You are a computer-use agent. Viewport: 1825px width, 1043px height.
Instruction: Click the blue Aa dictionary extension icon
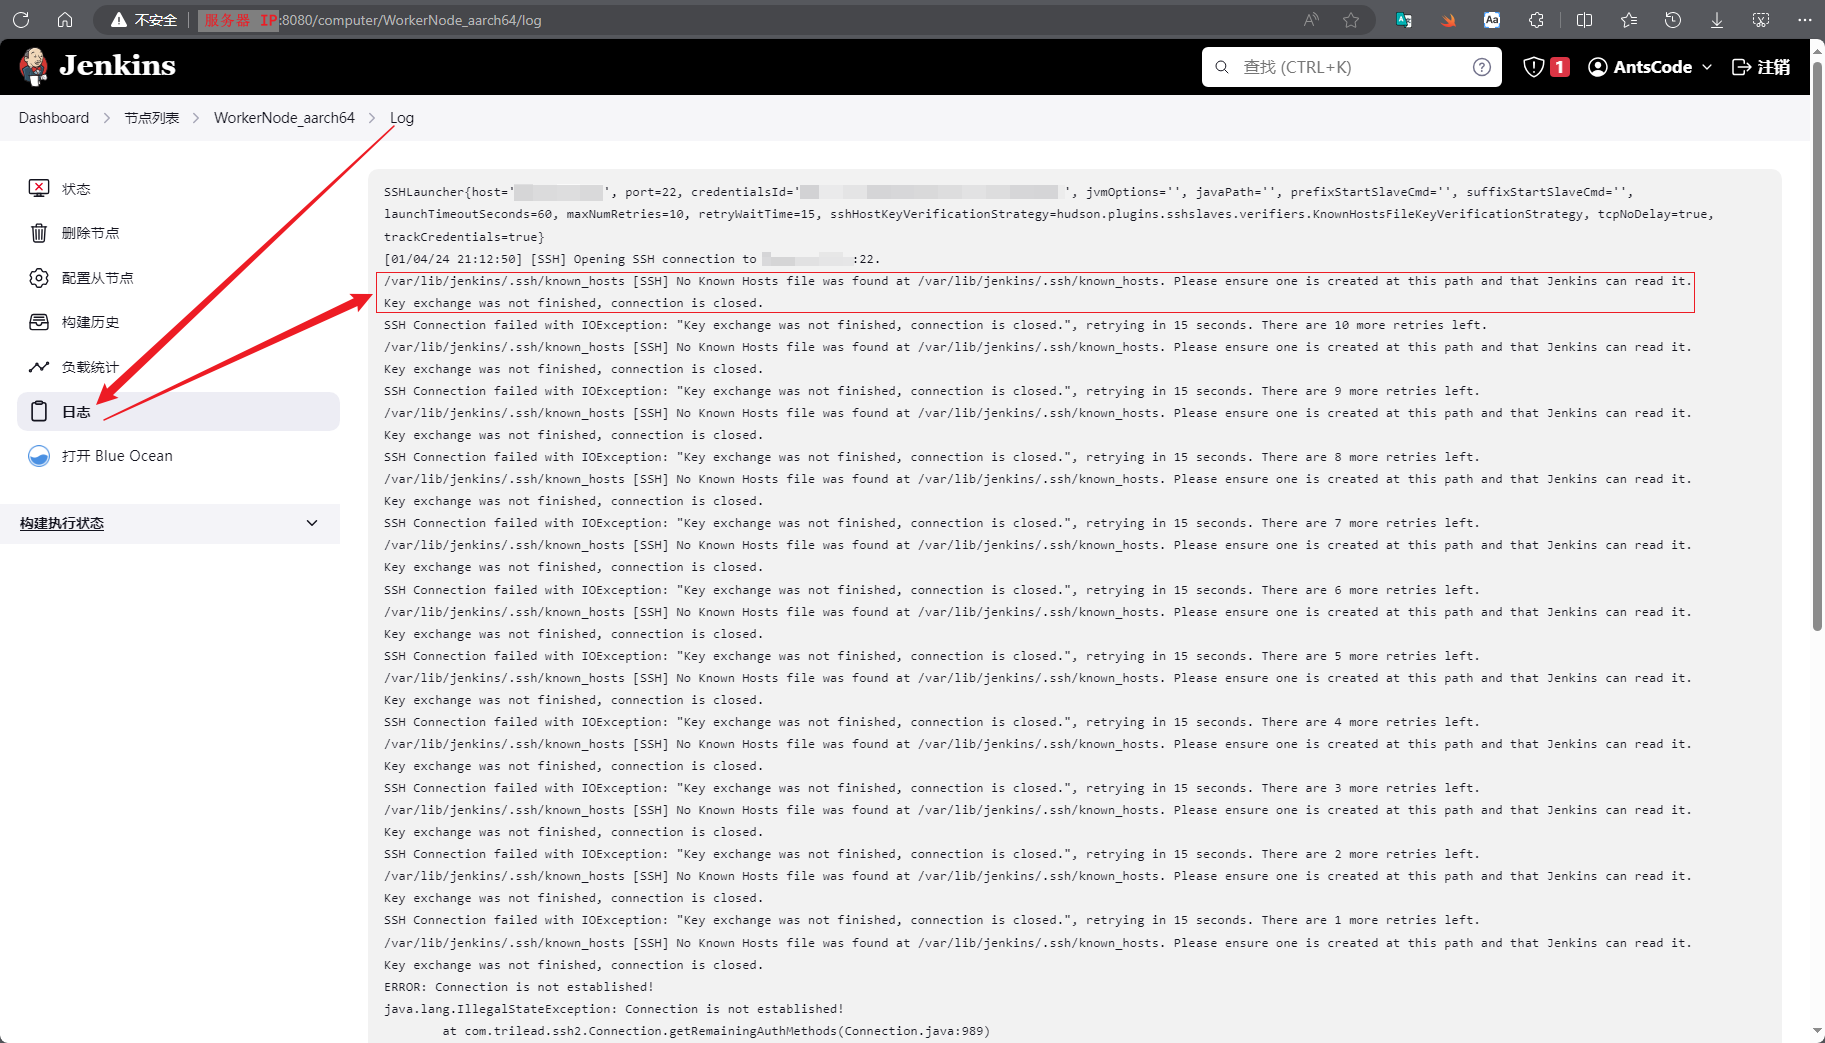(1492, 20)
